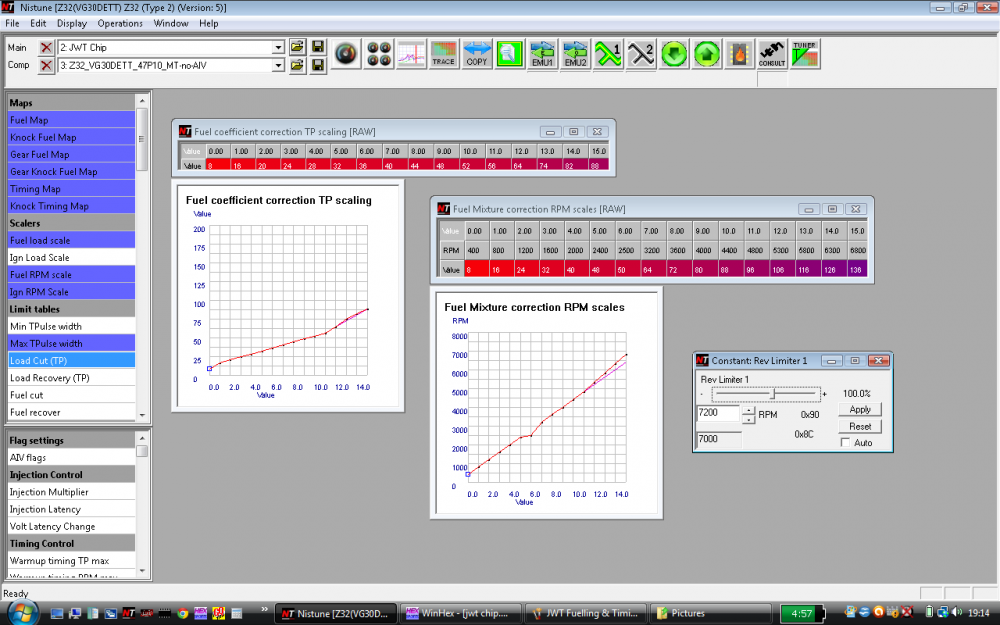The height and width of the screenshot is (625, 1000).
Task: Open the EMU1 emulator icon
Action: coord(541,54)
